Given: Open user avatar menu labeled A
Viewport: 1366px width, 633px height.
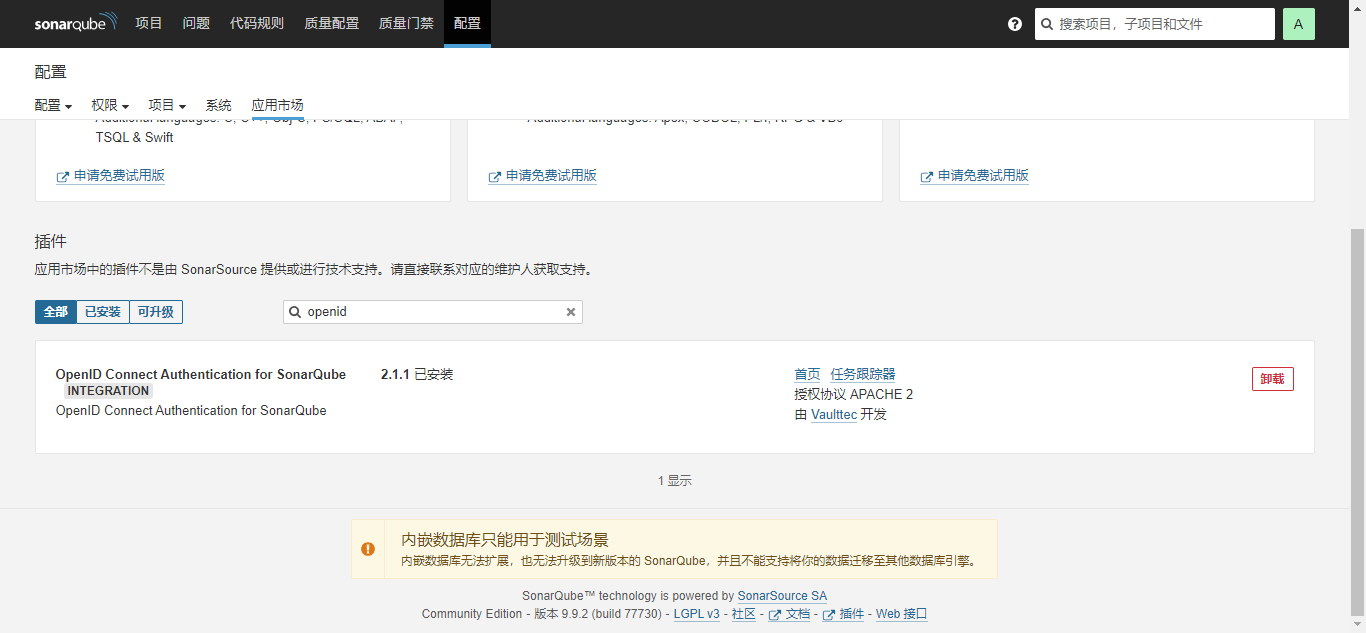Looking at the screenshot, I should 1298,23.
